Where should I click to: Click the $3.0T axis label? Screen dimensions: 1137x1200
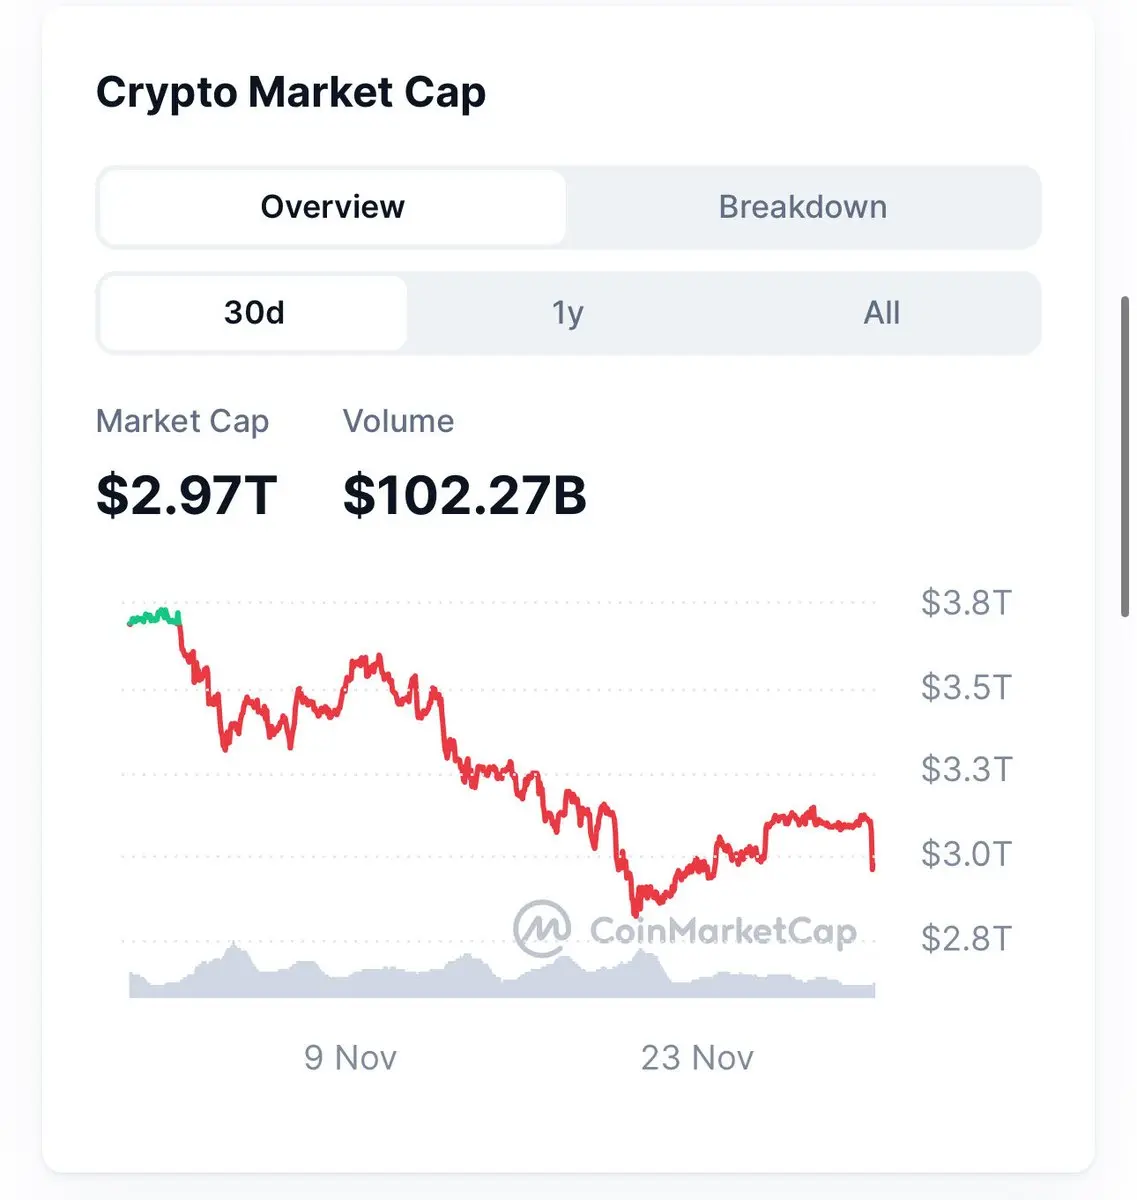tap(966, 854)
